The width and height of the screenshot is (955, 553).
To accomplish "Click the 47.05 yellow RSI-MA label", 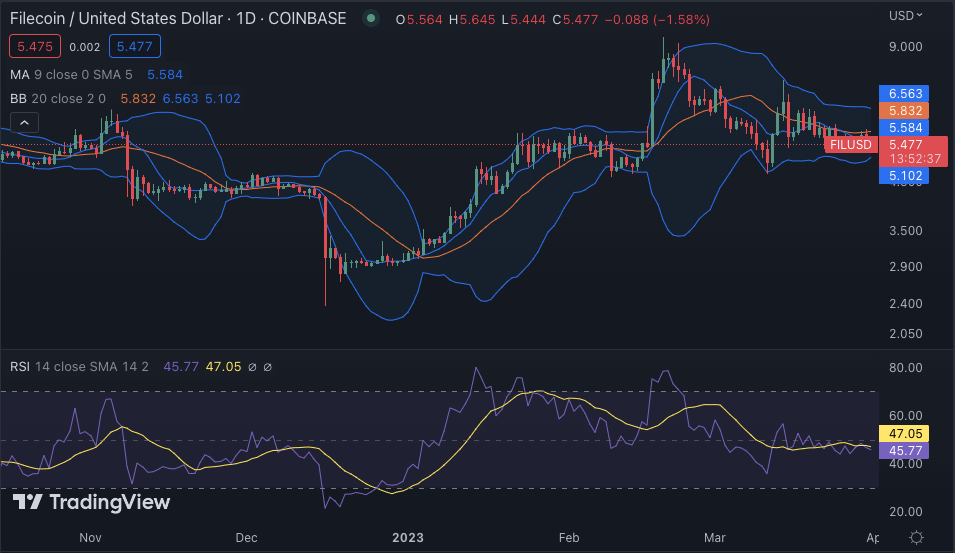I will coord(904,434).
